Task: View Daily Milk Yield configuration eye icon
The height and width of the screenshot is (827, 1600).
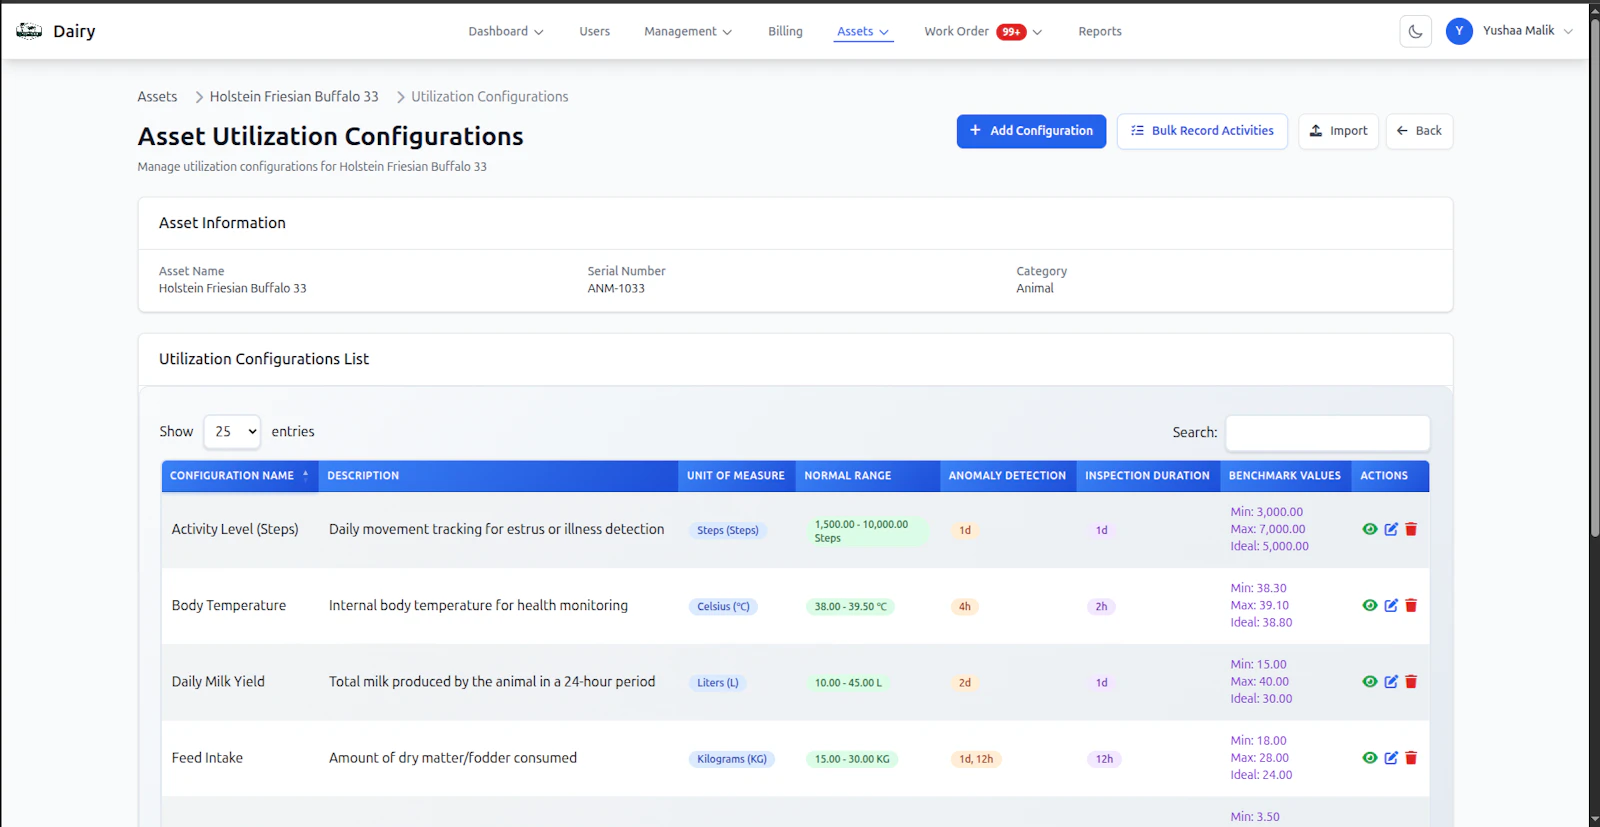Action: (x=1370, y=681)
